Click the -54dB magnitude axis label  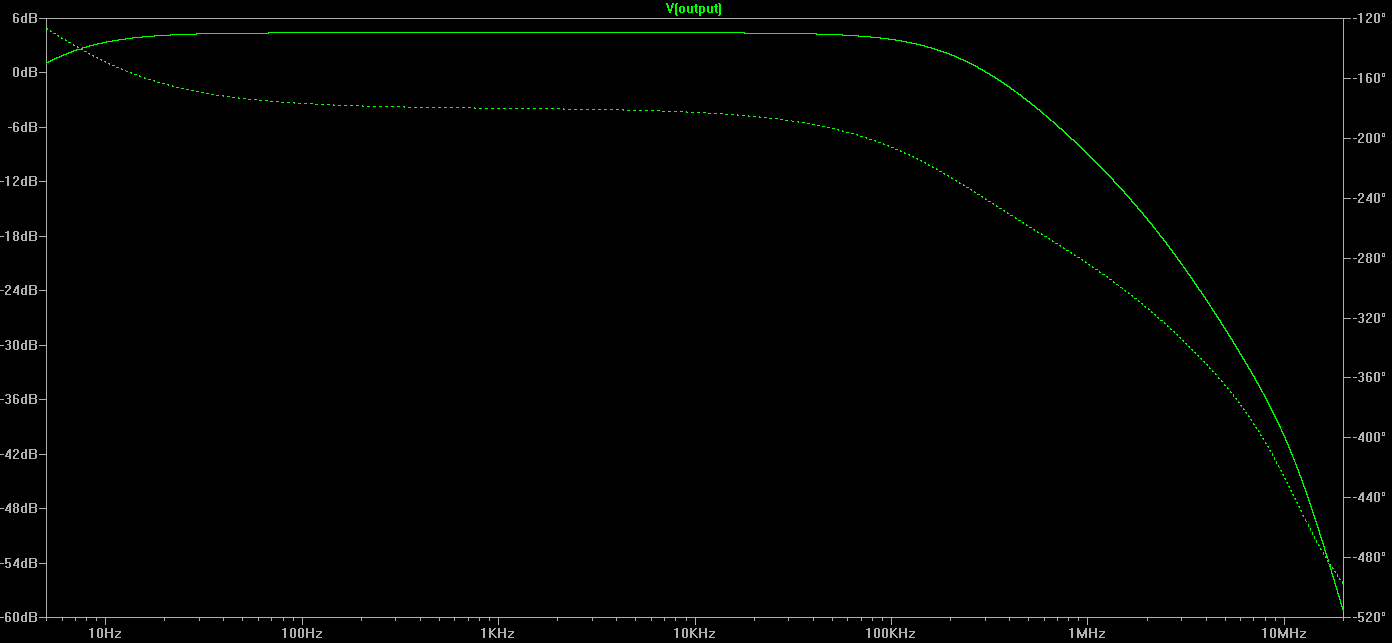click(x=21, y=563)
